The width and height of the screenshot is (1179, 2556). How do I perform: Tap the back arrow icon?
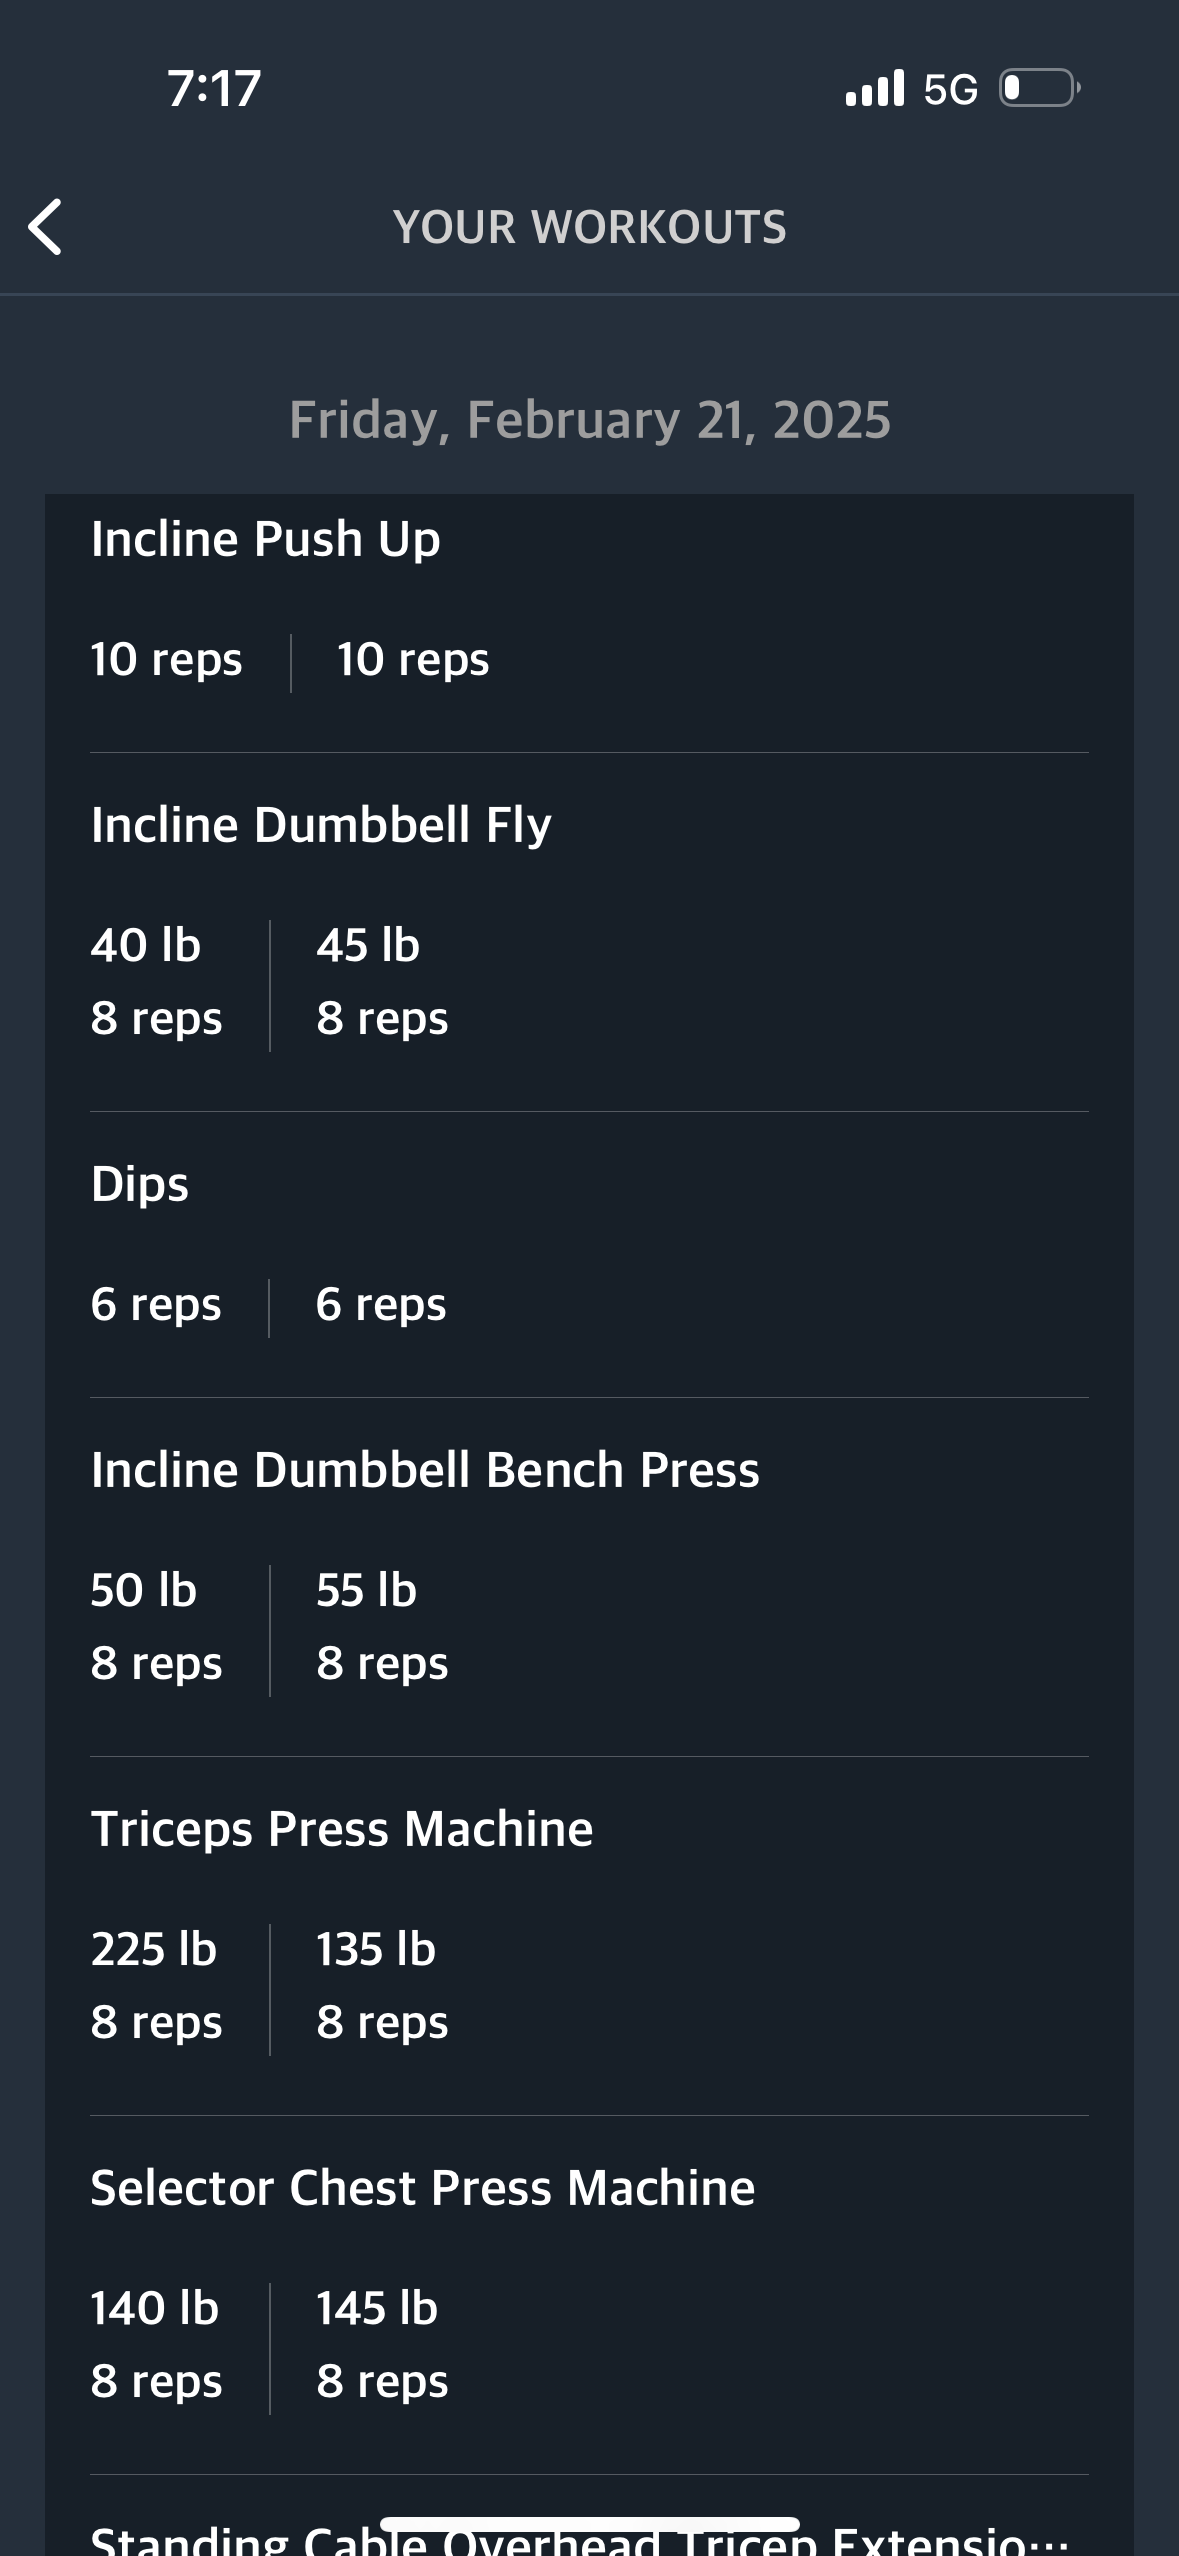pos(46,227)
